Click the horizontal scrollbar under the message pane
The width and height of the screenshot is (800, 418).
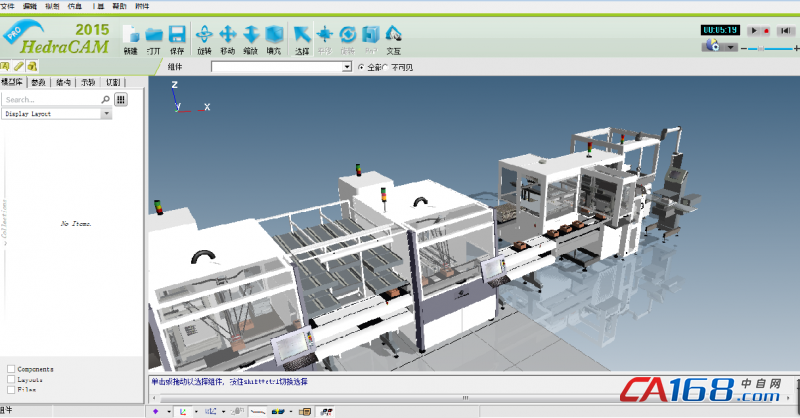(465, 398)
